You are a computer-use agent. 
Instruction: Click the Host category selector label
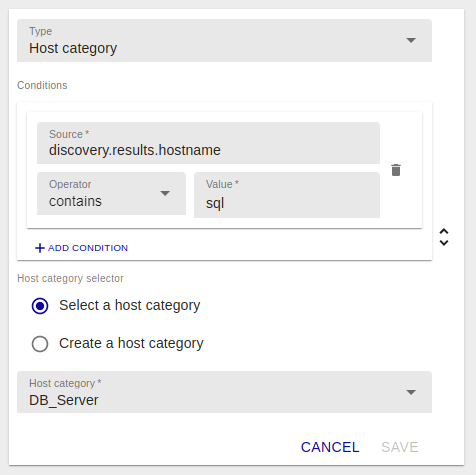pyautogui.click(x=70, y=278)
